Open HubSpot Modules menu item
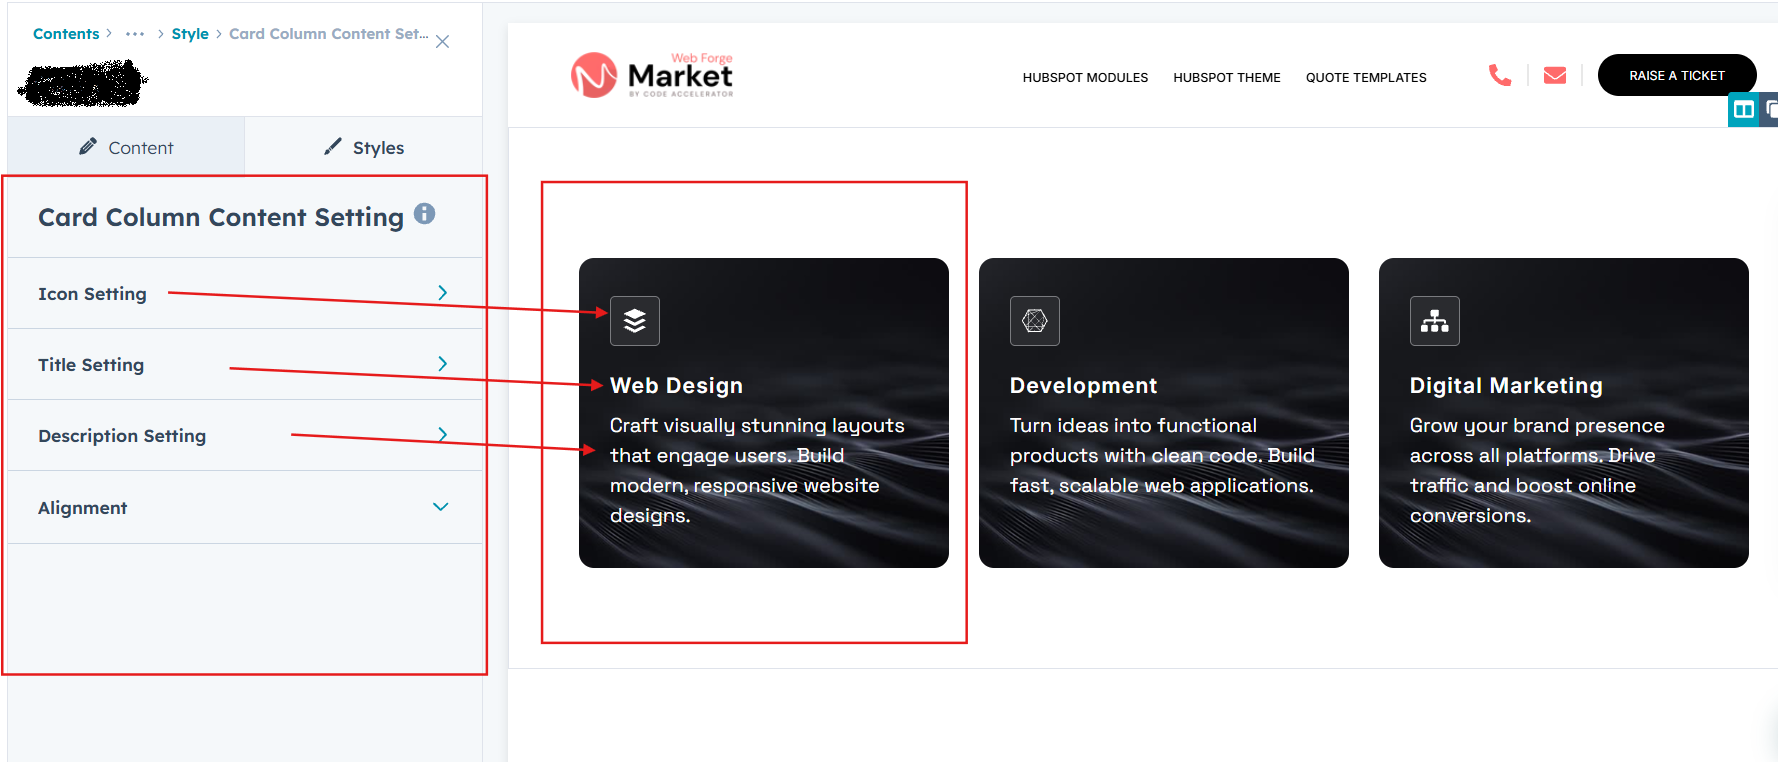This screenshot has width=1778, height=762. [1084, 77]
